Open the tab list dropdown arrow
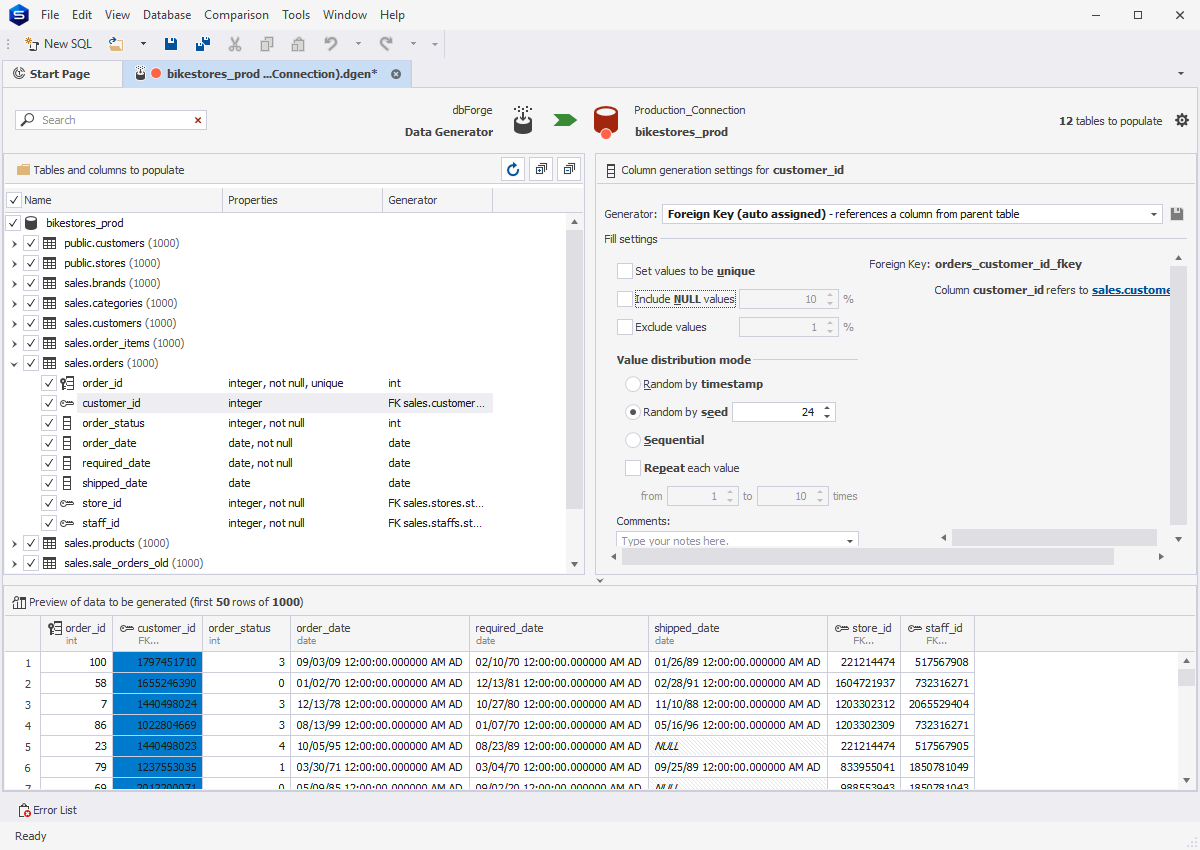Image resolution: width=1200 pixels, height=850 pixels. (1181, 74)
